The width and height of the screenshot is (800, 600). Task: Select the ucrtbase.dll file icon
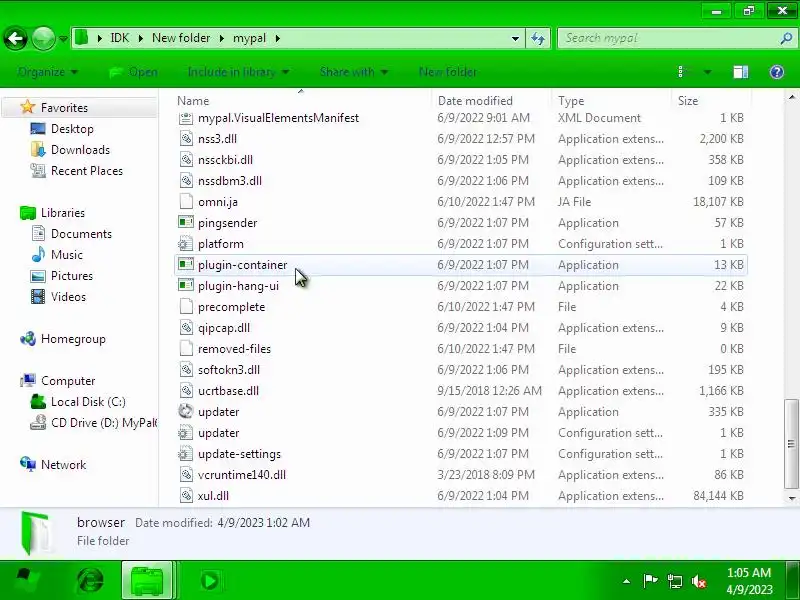tap(186, 391)
